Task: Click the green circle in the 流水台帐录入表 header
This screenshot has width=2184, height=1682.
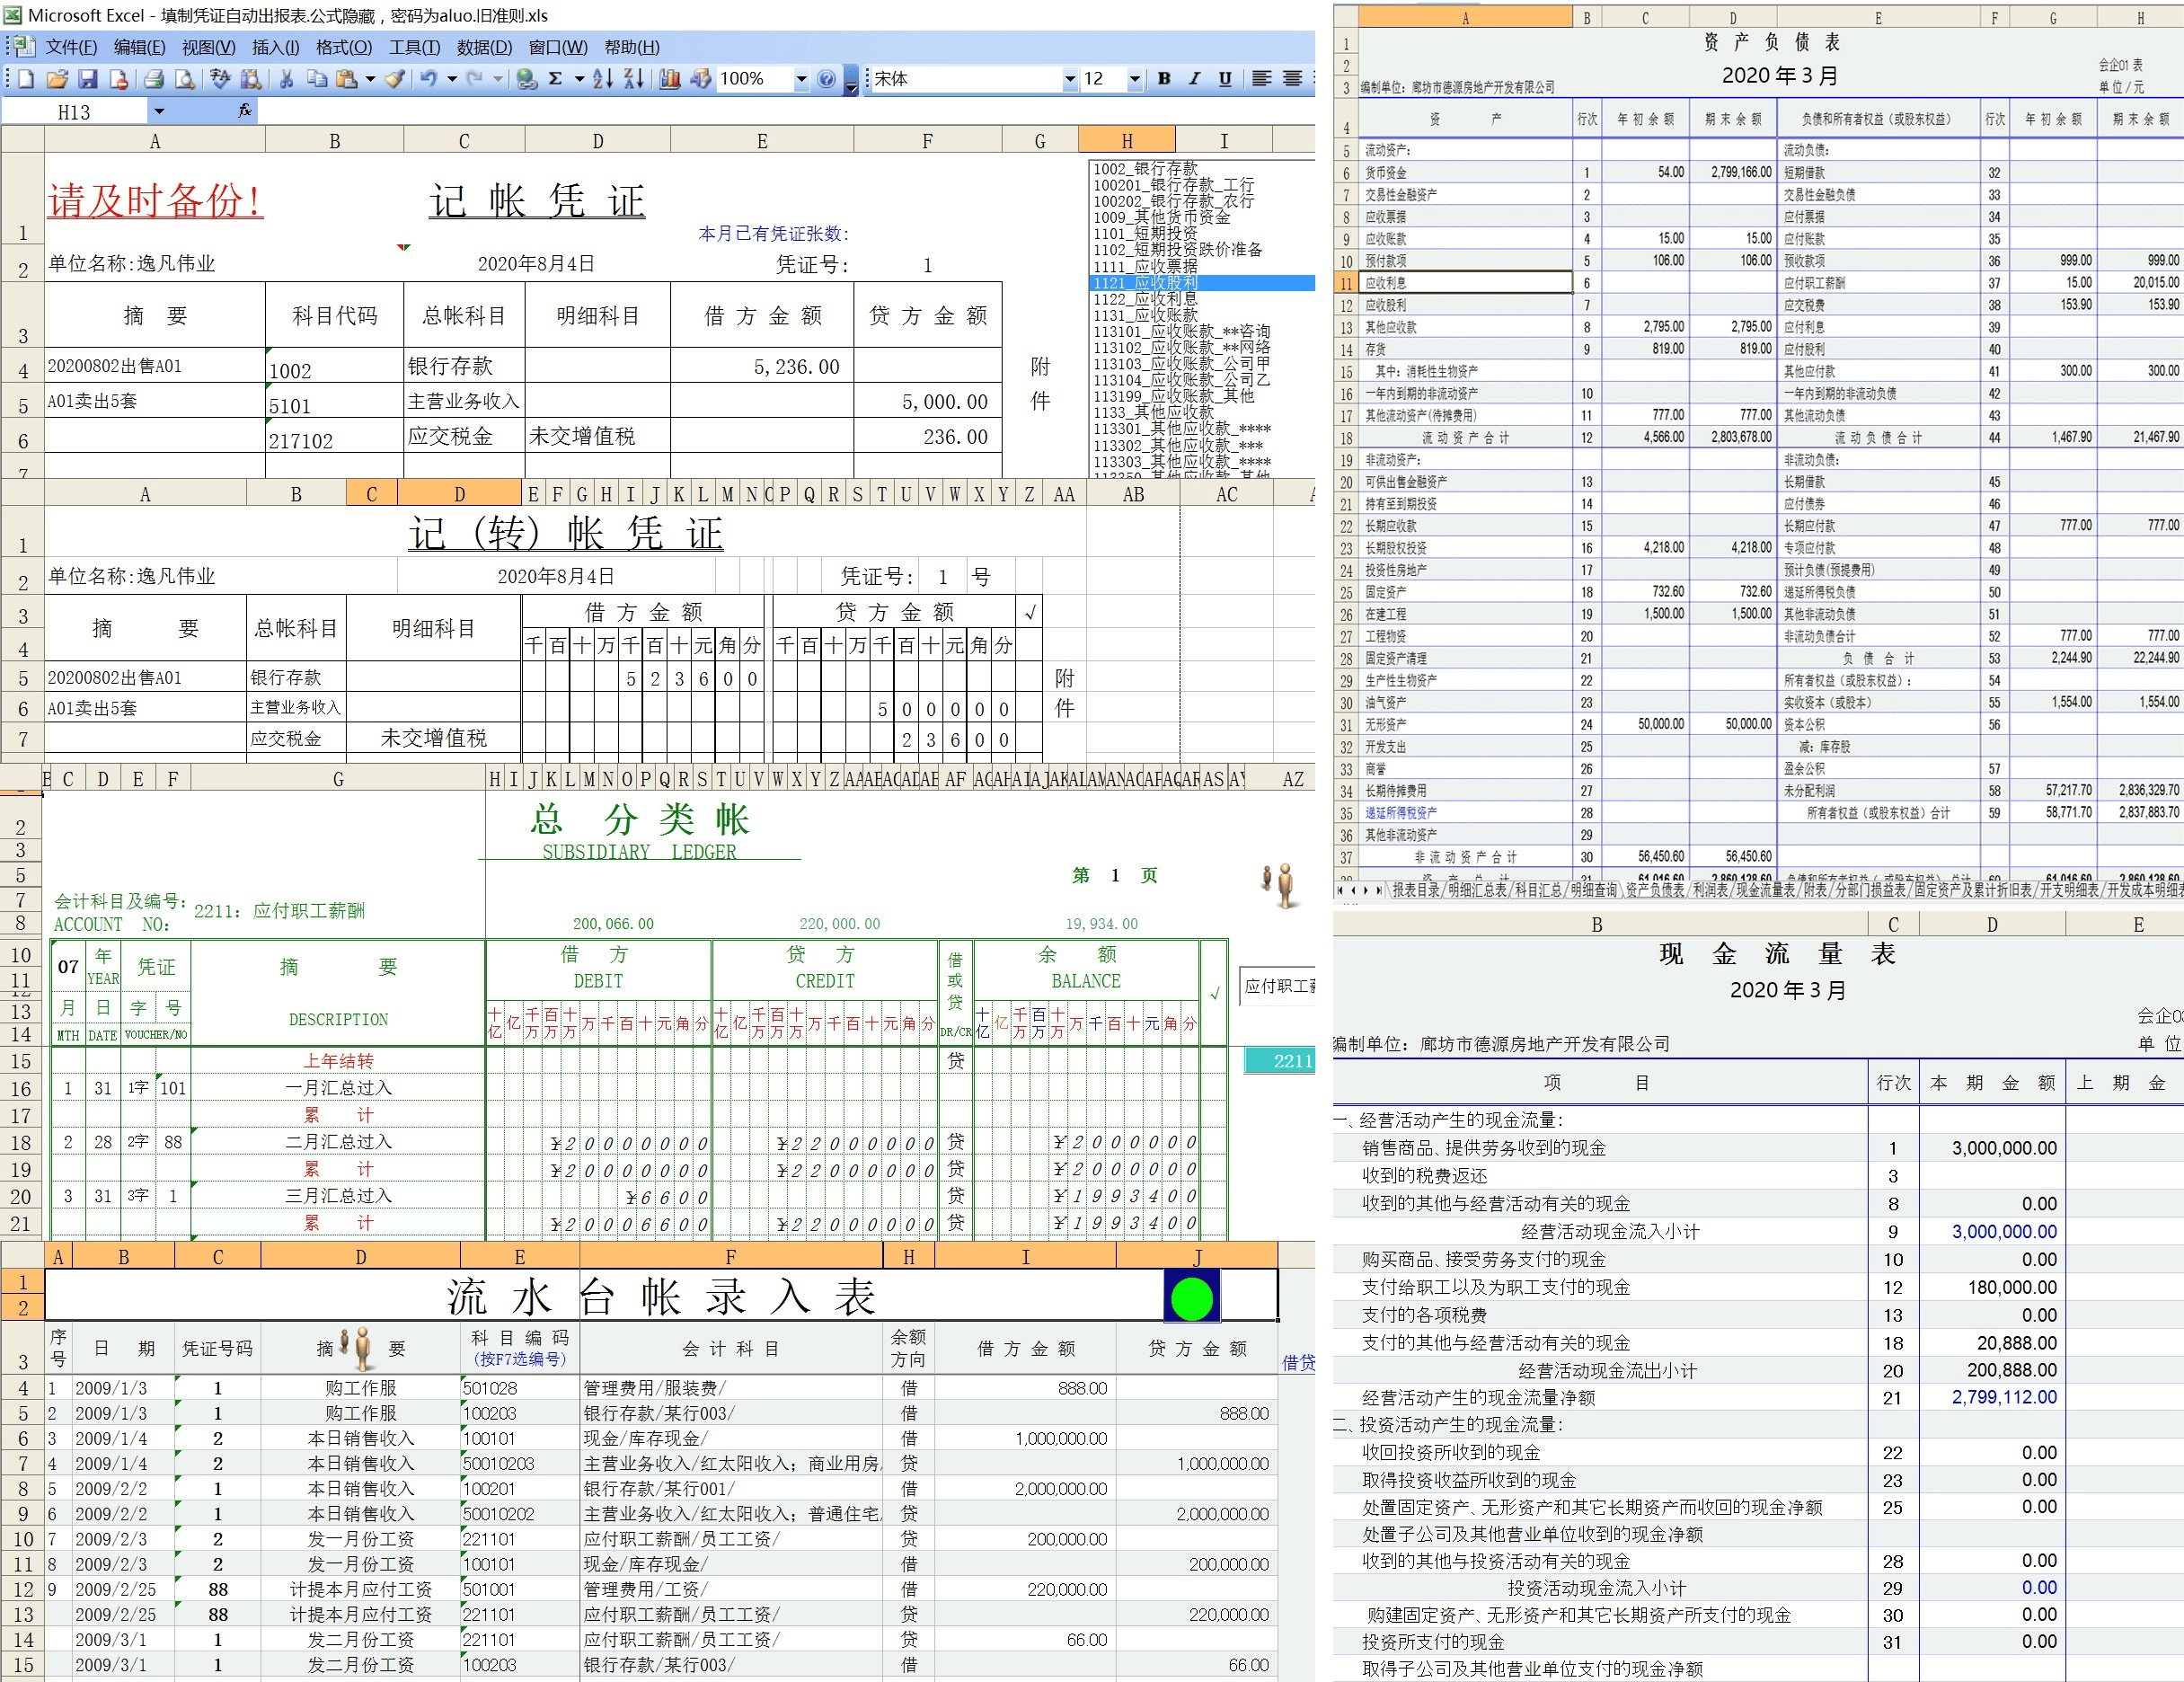Action: (x=1191, y=1297)
